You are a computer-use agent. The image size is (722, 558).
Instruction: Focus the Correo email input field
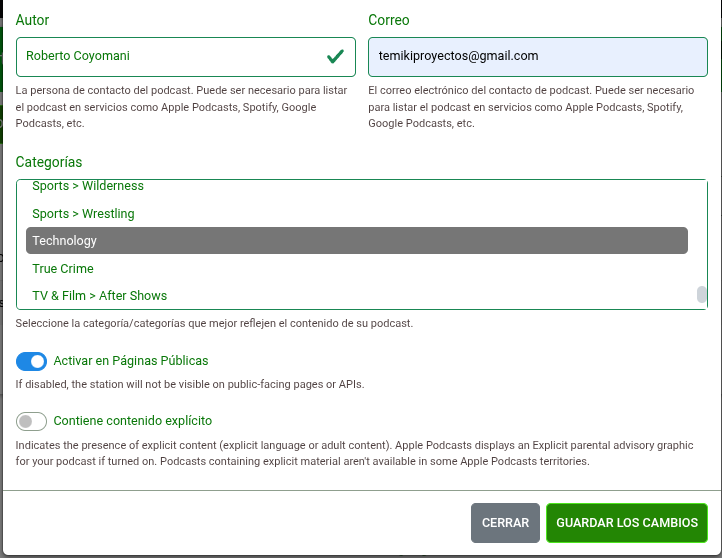coord(537,57)
